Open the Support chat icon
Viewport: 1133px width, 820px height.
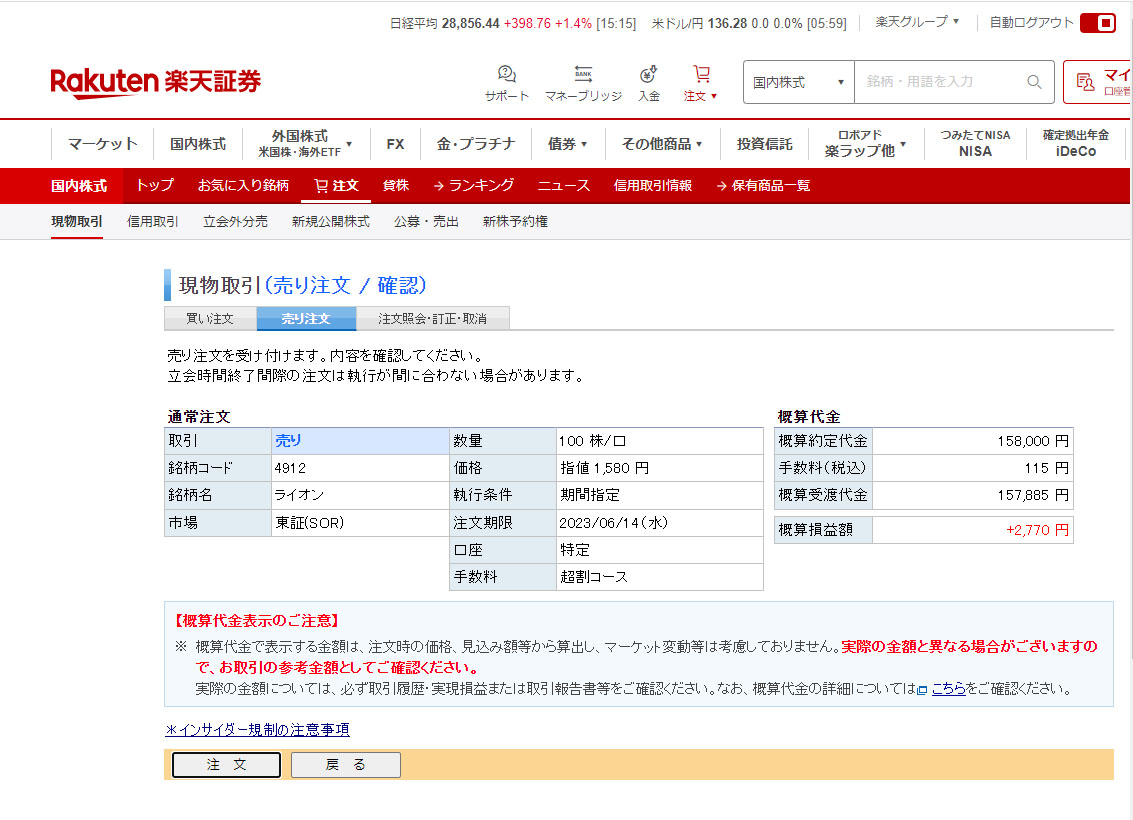[x=506, y=75]
